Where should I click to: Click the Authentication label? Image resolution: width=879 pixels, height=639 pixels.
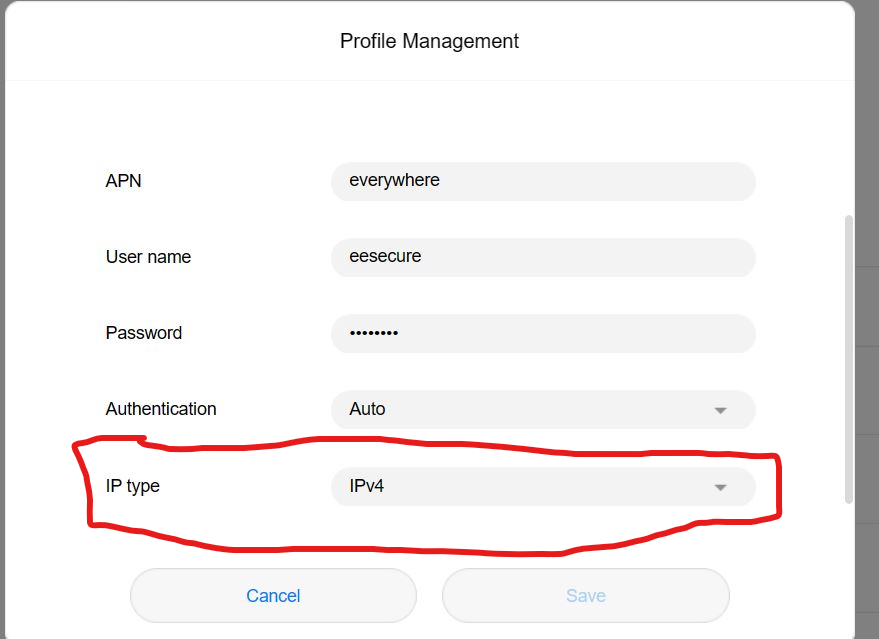pyautogui.click(x=161, y=409)
